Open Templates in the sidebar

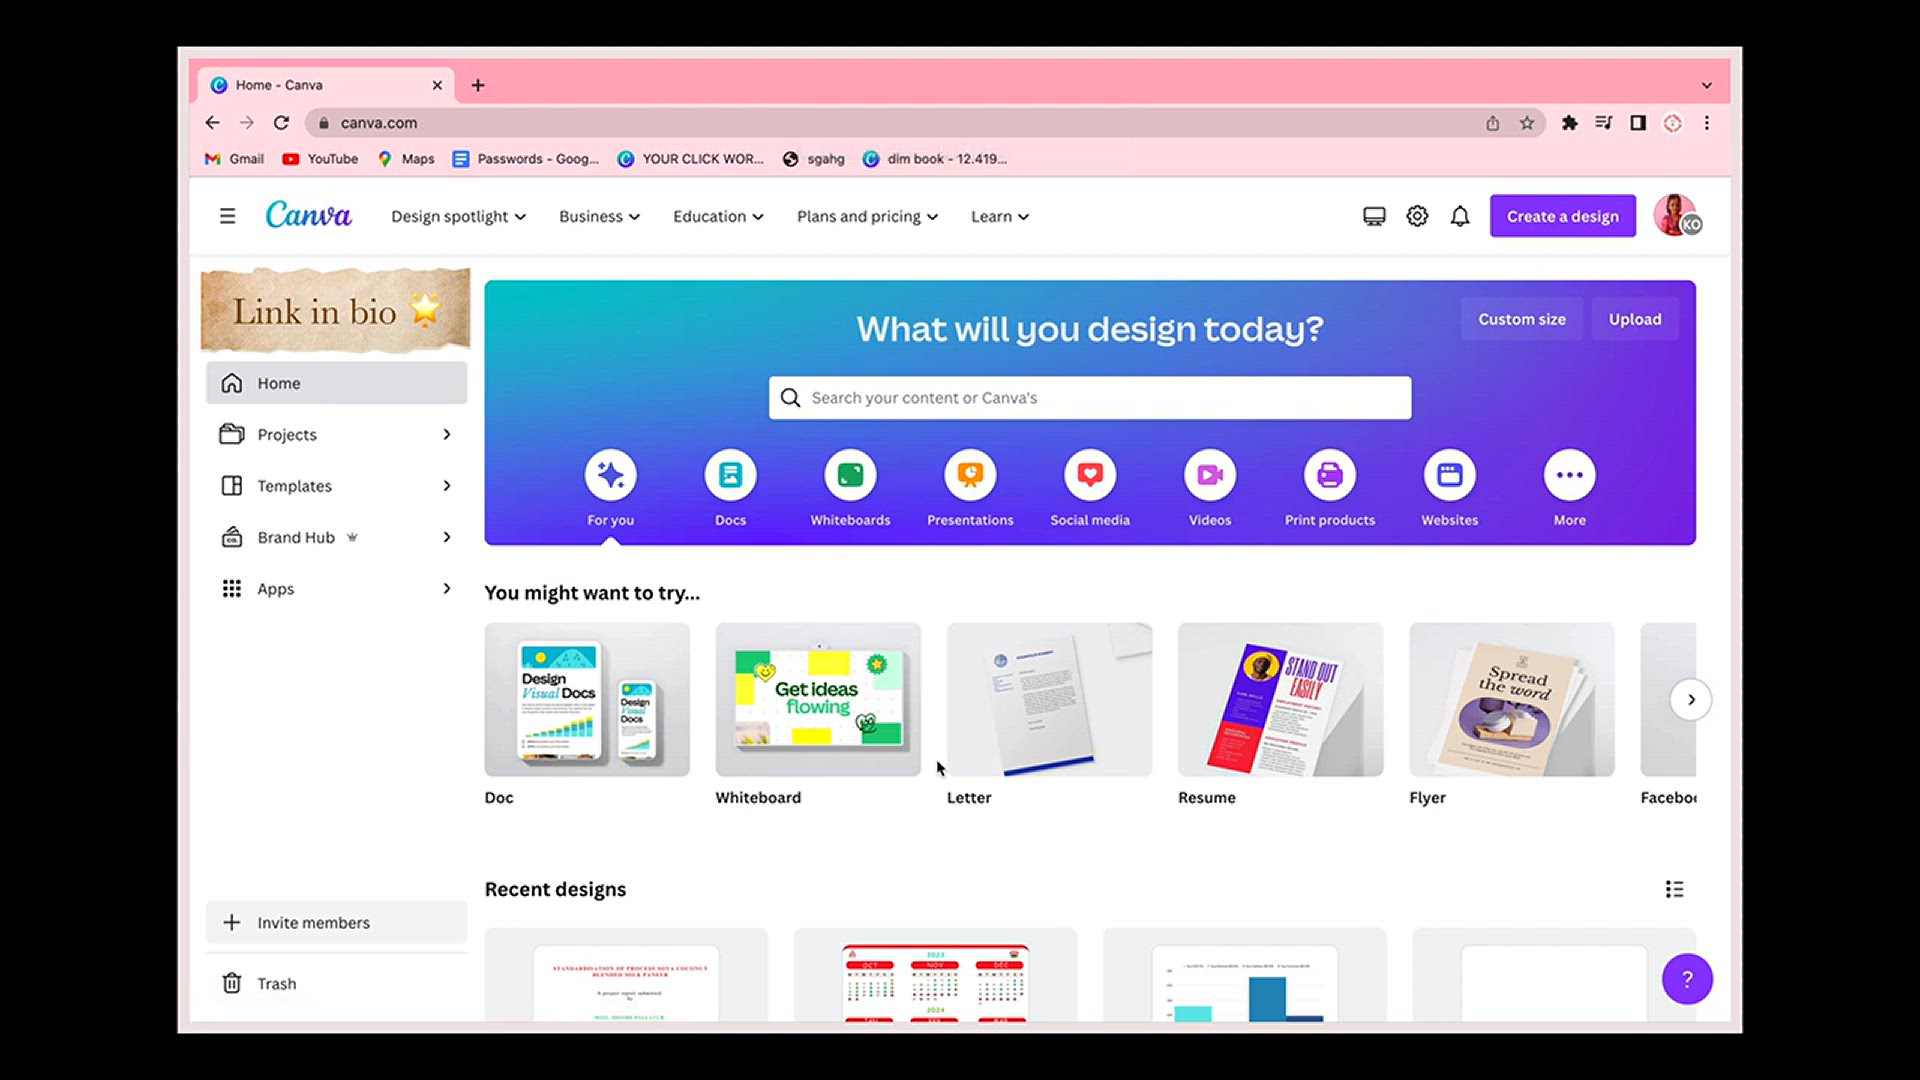336,486
